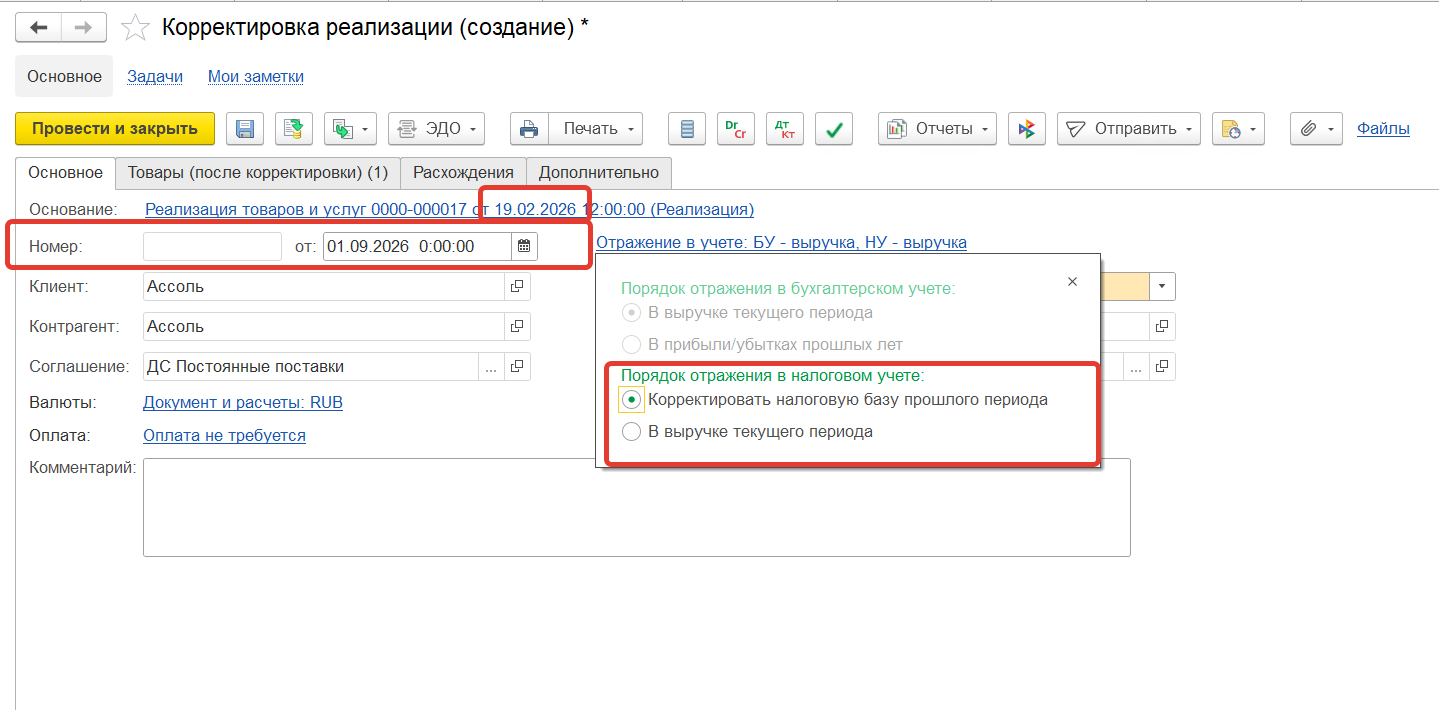This screenshot has height=710, width=1439.
Task: Select Корректировать налоговую базу прошлого периода
Action: (834, 400)
